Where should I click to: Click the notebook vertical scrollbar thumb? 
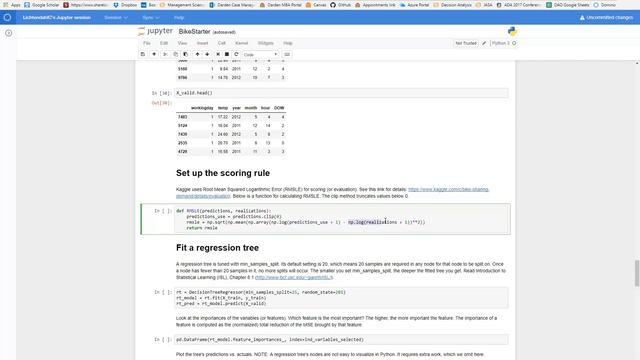click(x=637, y=273)
